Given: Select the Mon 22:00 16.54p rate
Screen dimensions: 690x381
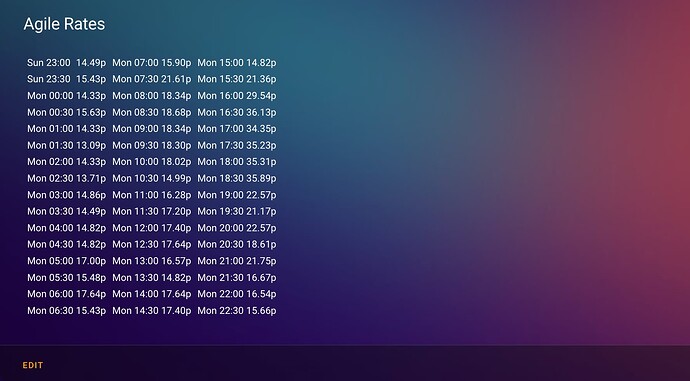Looking at the screenshot, I should click(237, 294).
